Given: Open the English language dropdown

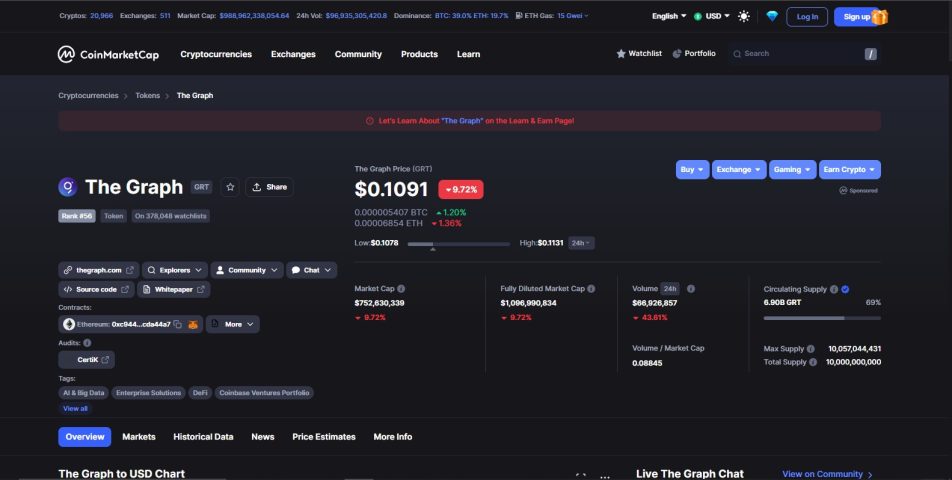Looking at the screenshot, I should 669,16.
